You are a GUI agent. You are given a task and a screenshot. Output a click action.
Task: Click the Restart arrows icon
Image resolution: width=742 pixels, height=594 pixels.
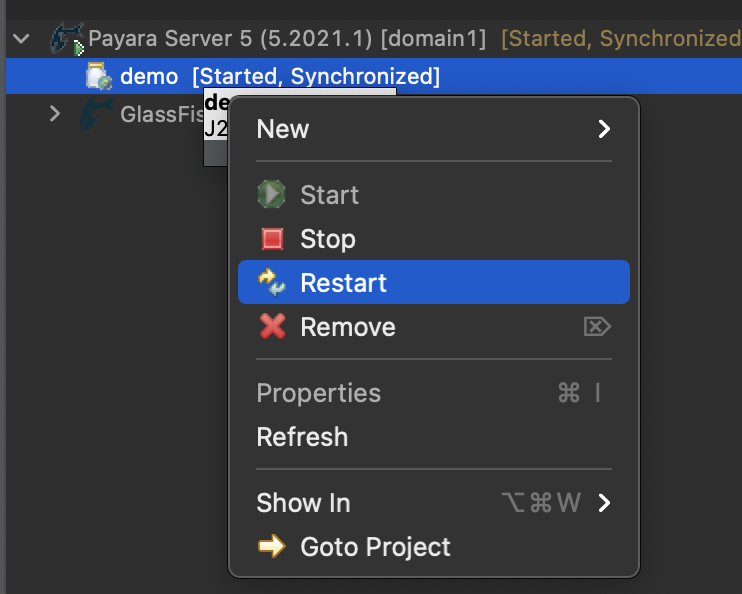coord(272,283)
